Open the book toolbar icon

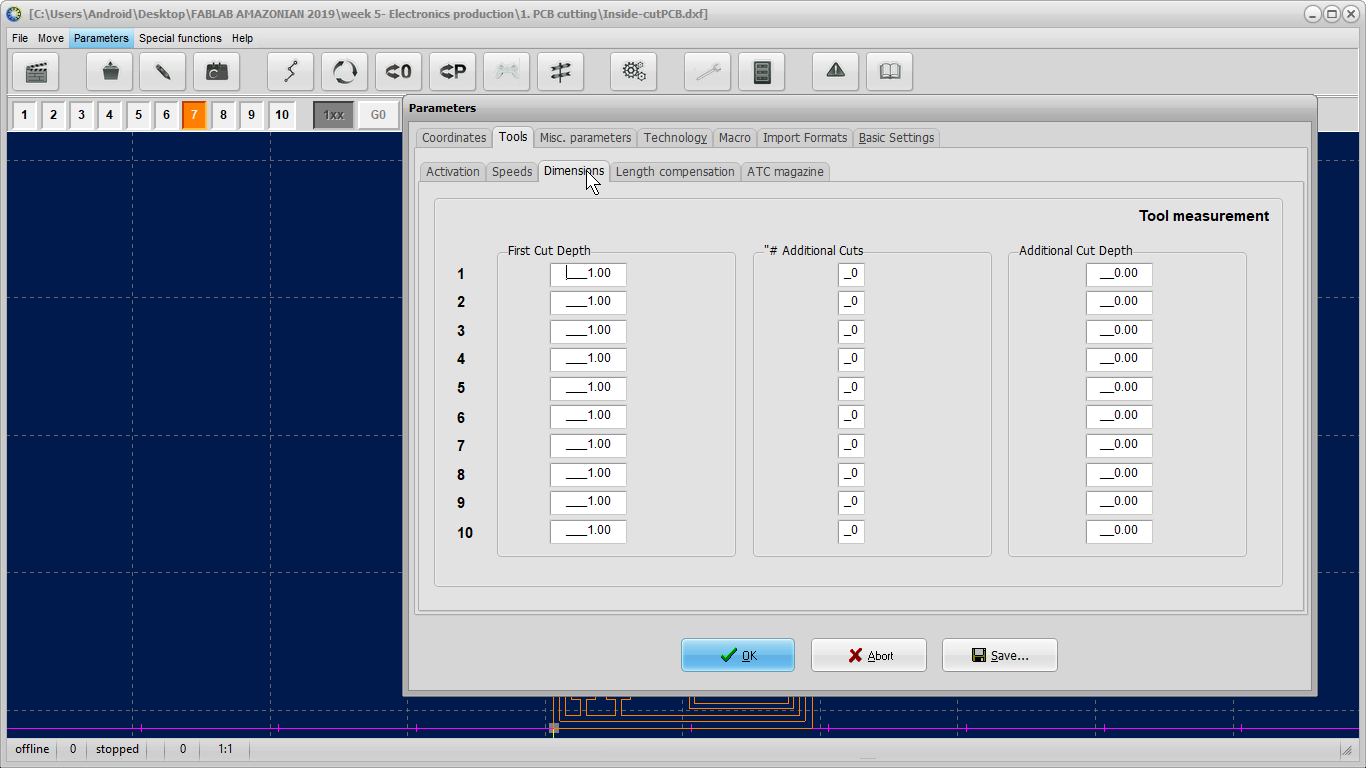point(890,72)
